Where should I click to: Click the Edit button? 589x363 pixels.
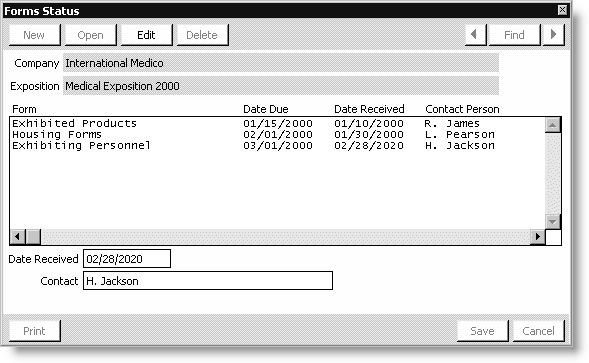tap(146, 35)
